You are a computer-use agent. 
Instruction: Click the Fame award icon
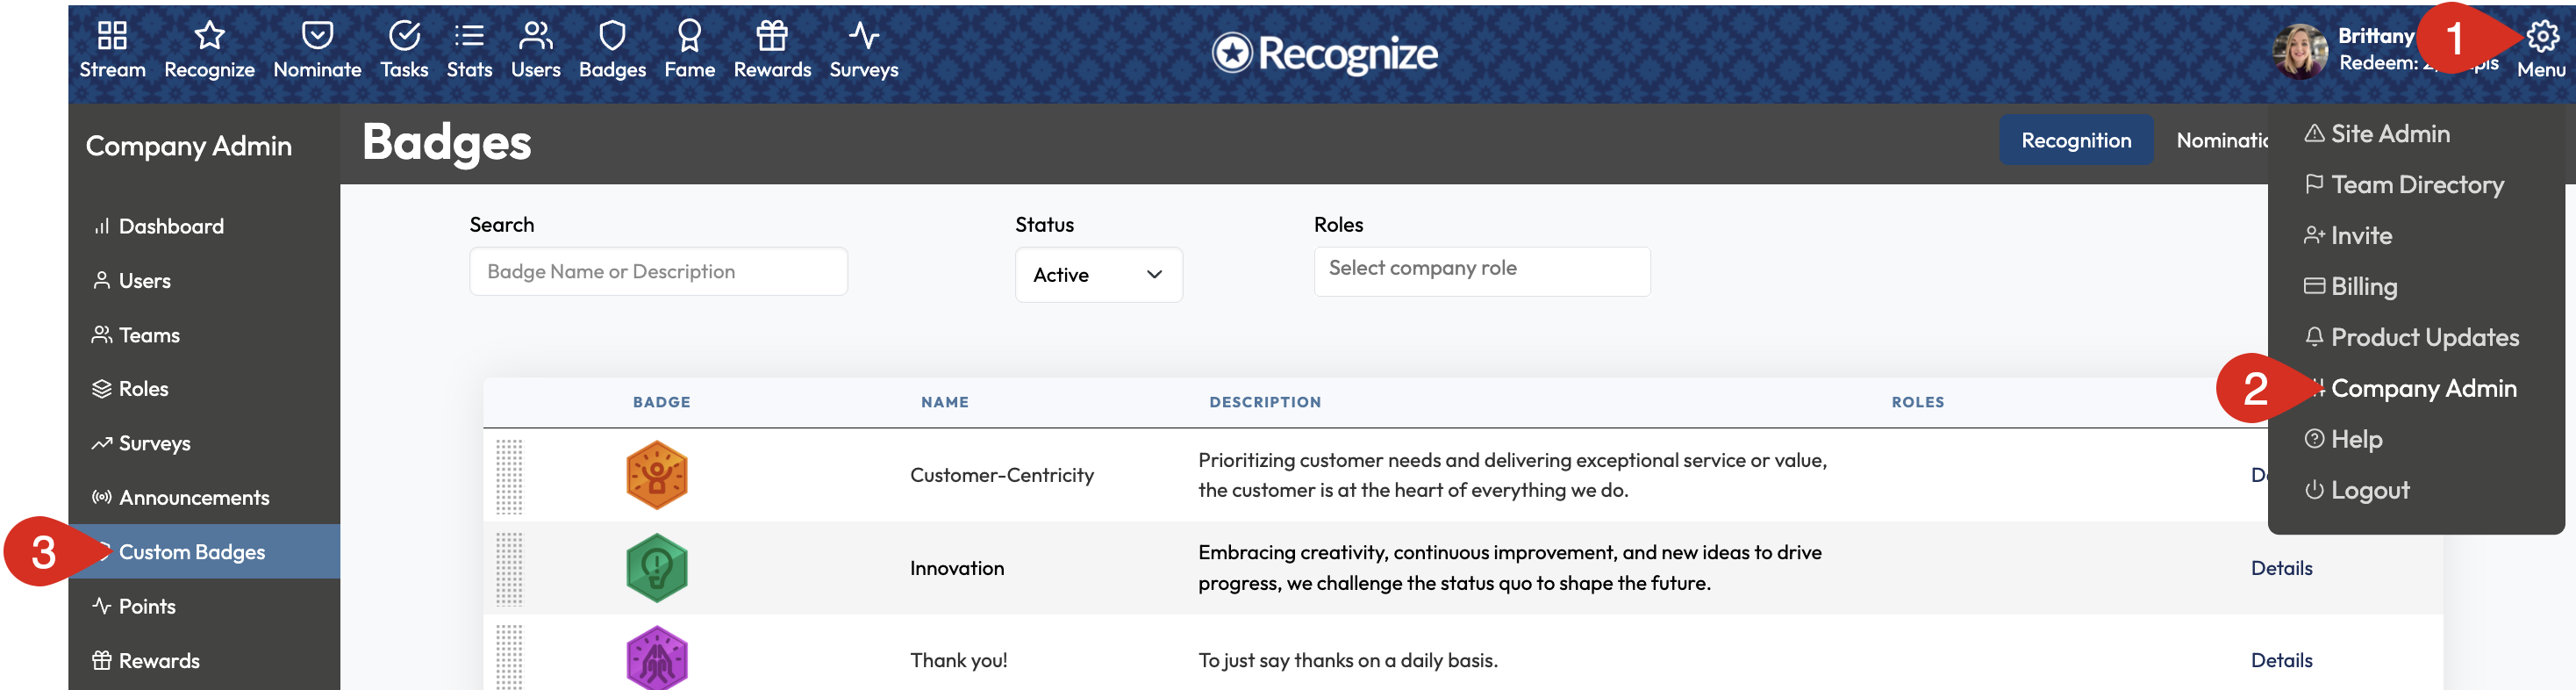(689, 36)
